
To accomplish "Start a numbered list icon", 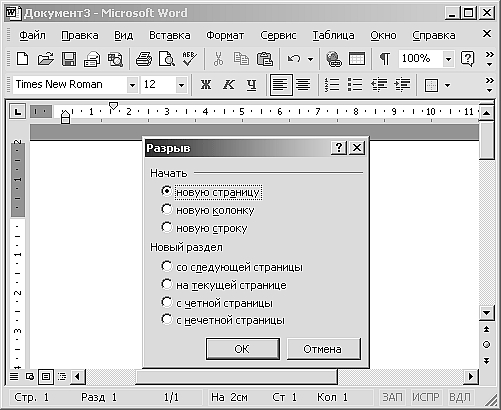I will tap(332, 85).
